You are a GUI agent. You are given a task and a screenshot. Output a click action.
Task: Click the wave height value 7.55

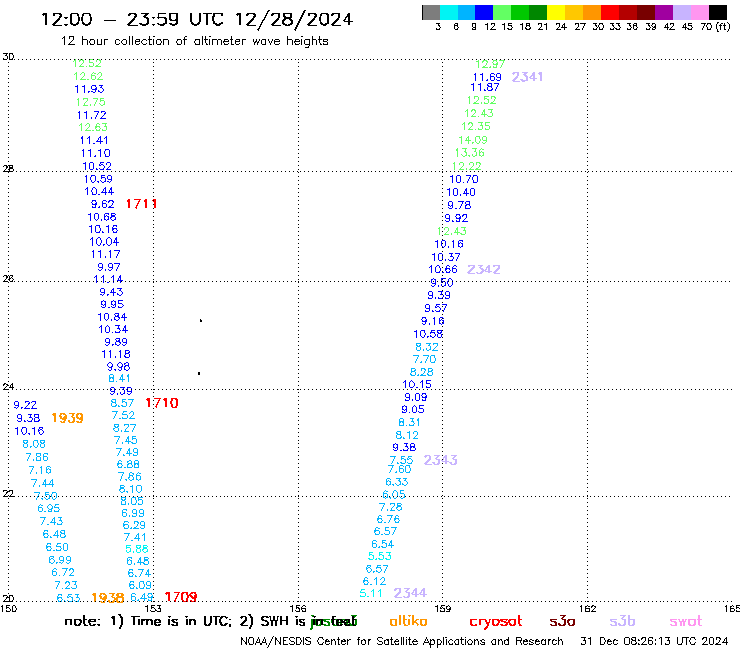pyautogui.click(x=401, y=459)
